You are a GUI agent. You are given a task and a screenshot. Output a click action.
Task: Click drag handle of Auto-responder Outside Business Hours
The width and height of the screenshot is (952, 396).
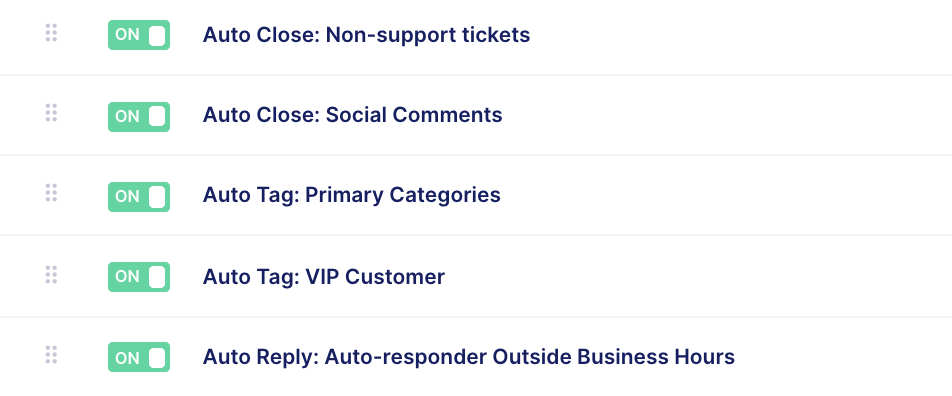coord(52,355)
